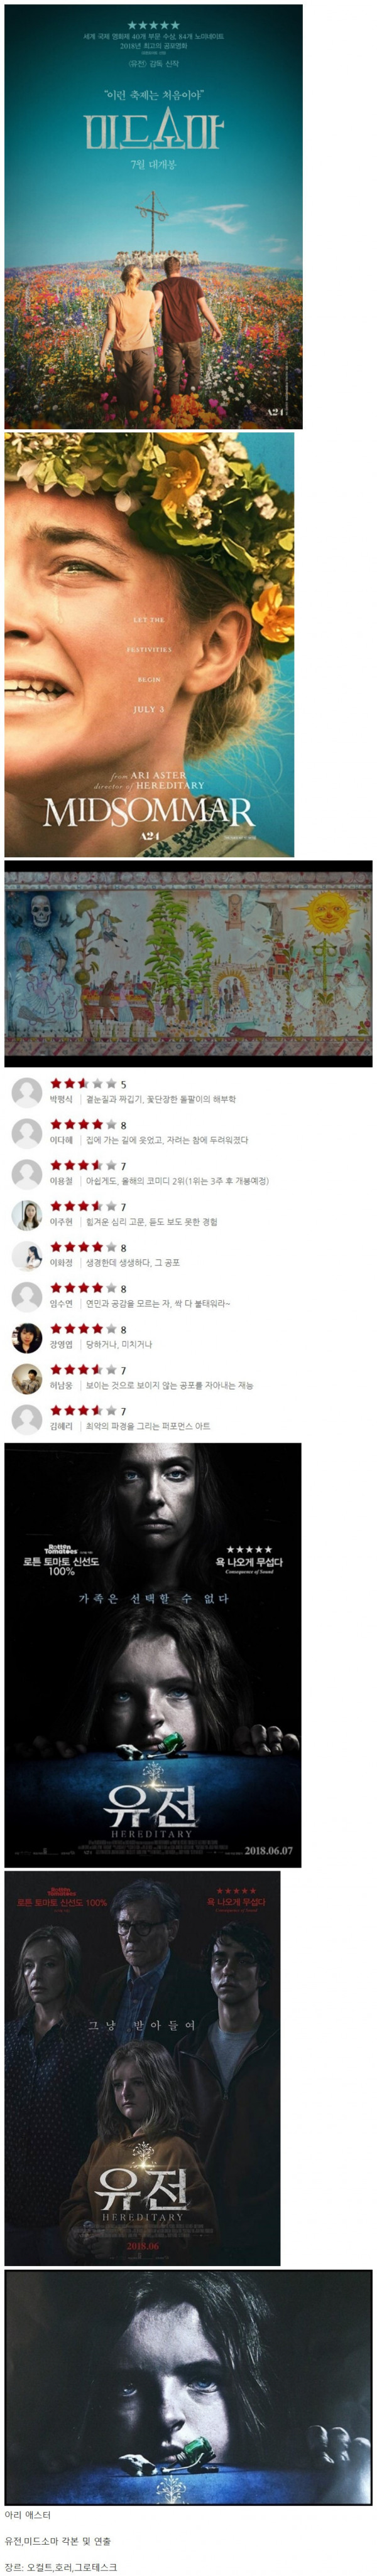Click reviewer 박평식's gray avatar icon
Screen dimensions: 377x2576
(26, 1092)
